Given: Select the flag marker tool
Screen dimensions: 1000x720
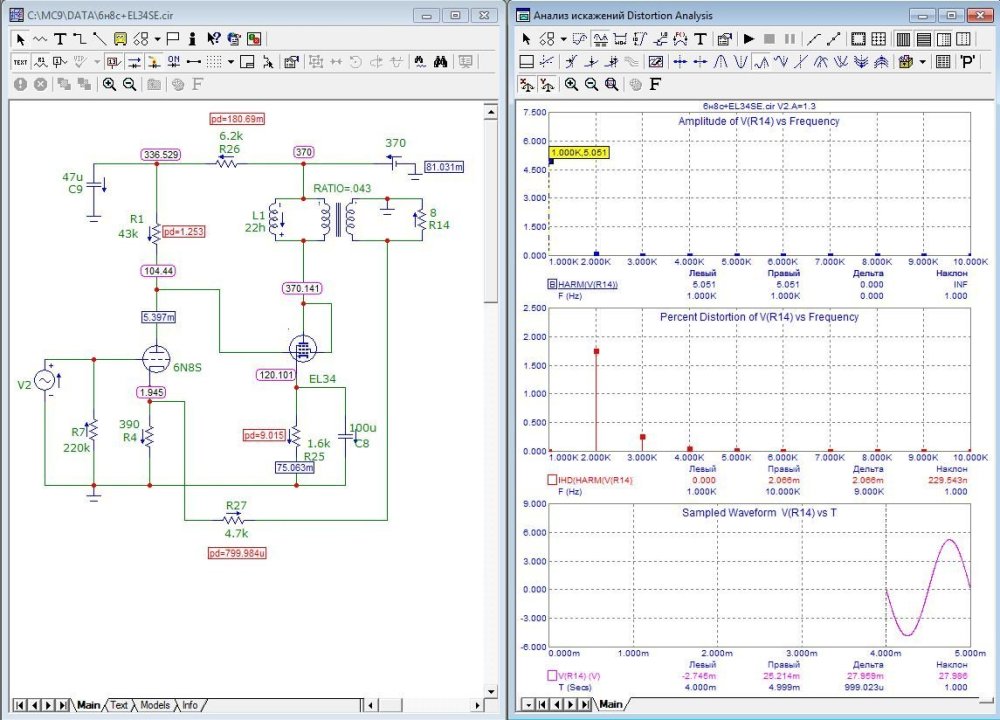Looking at the screenshot, I should click(172, 39).
